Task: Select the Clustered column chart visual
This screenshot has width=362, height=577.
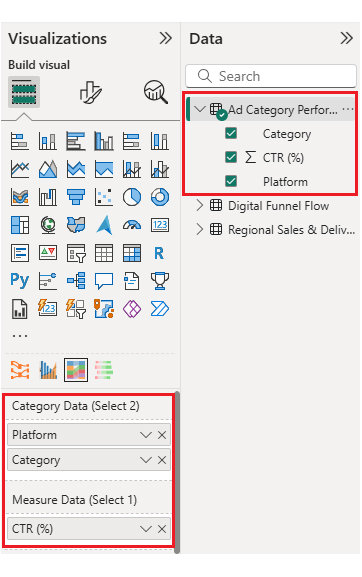Action: coord(104,141)
